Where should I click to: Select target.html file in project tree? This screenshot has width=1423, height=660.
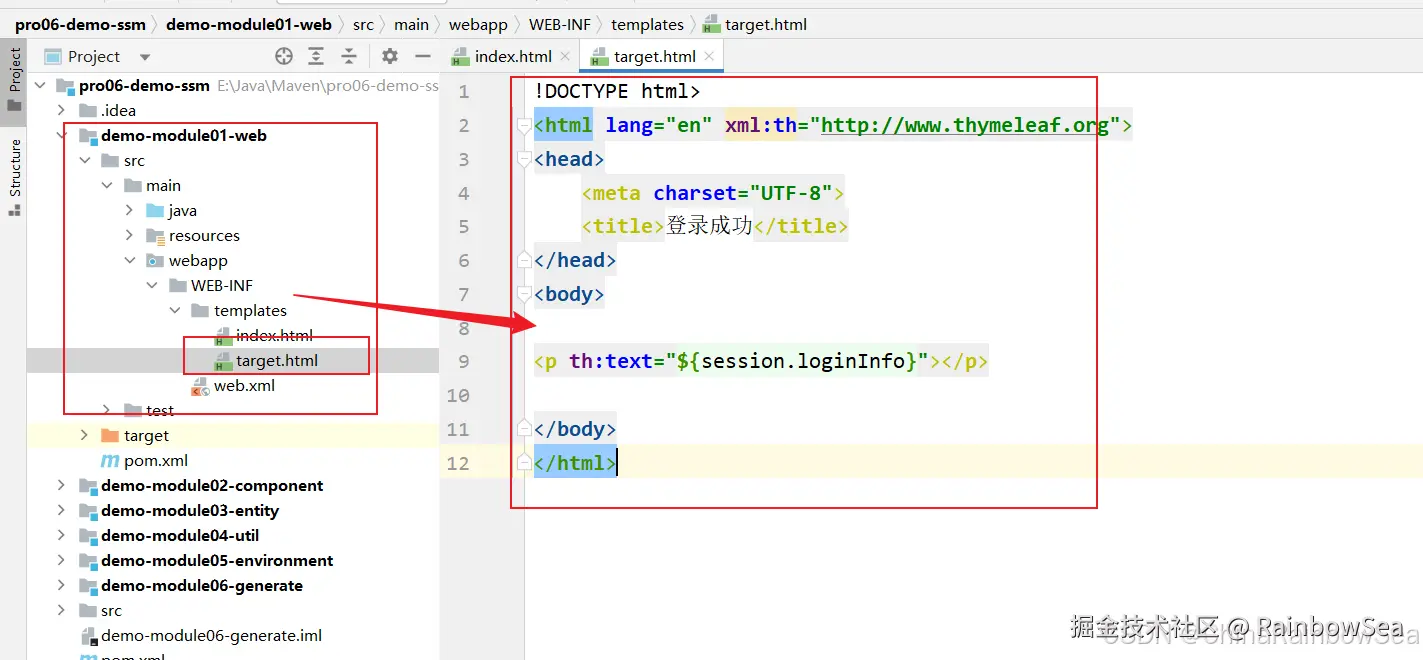pyautogui.click(x=277, y=361)
